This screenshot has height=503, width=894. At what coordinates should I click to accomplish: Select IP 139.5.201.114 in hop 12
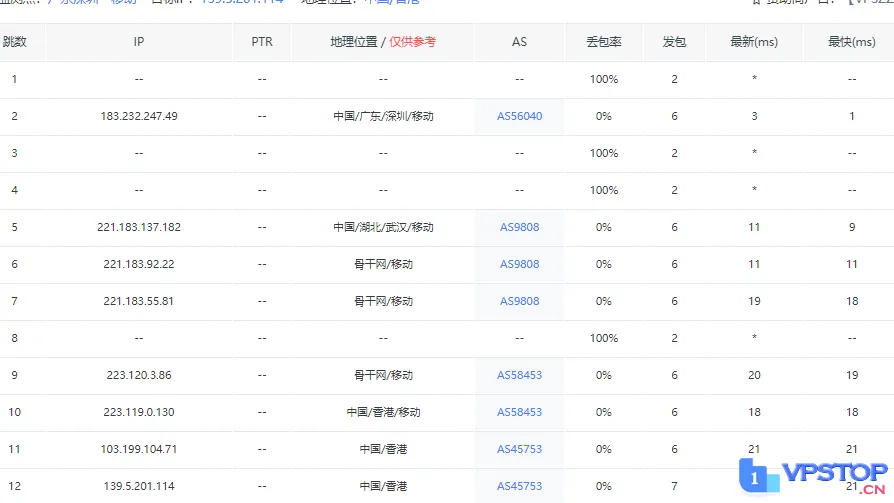(139, 486)
